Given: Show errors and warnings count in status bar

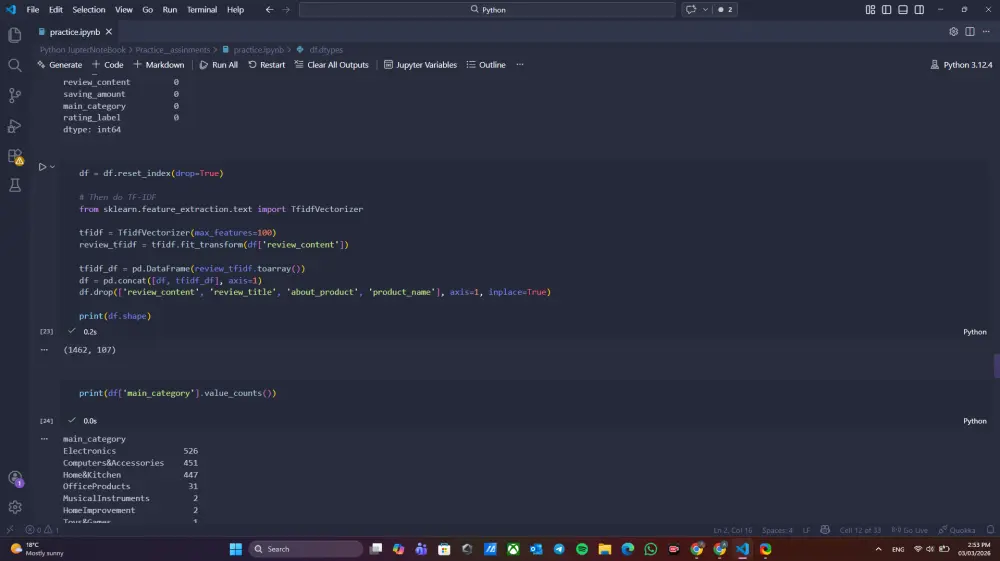Looking at the screenshot, I should pos(42,530).
